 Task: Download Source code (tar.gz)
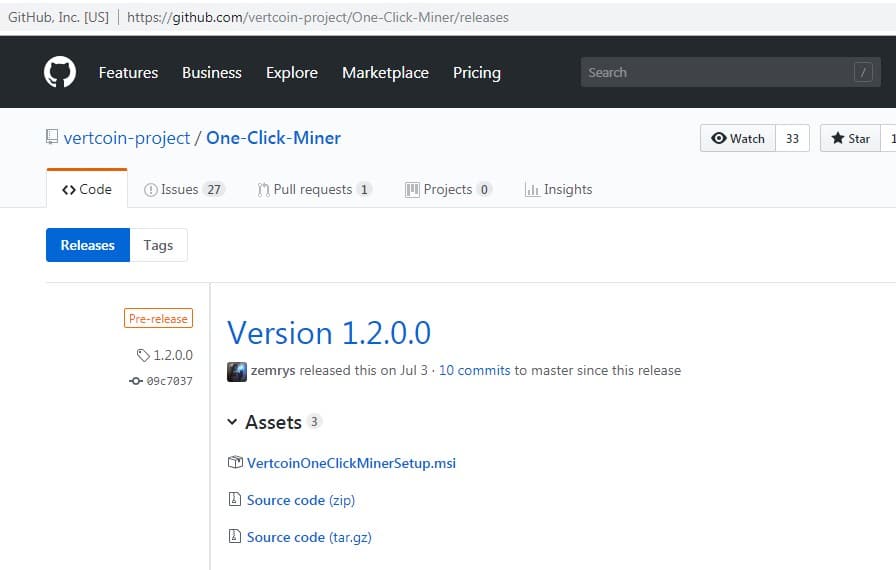point(309,537)
